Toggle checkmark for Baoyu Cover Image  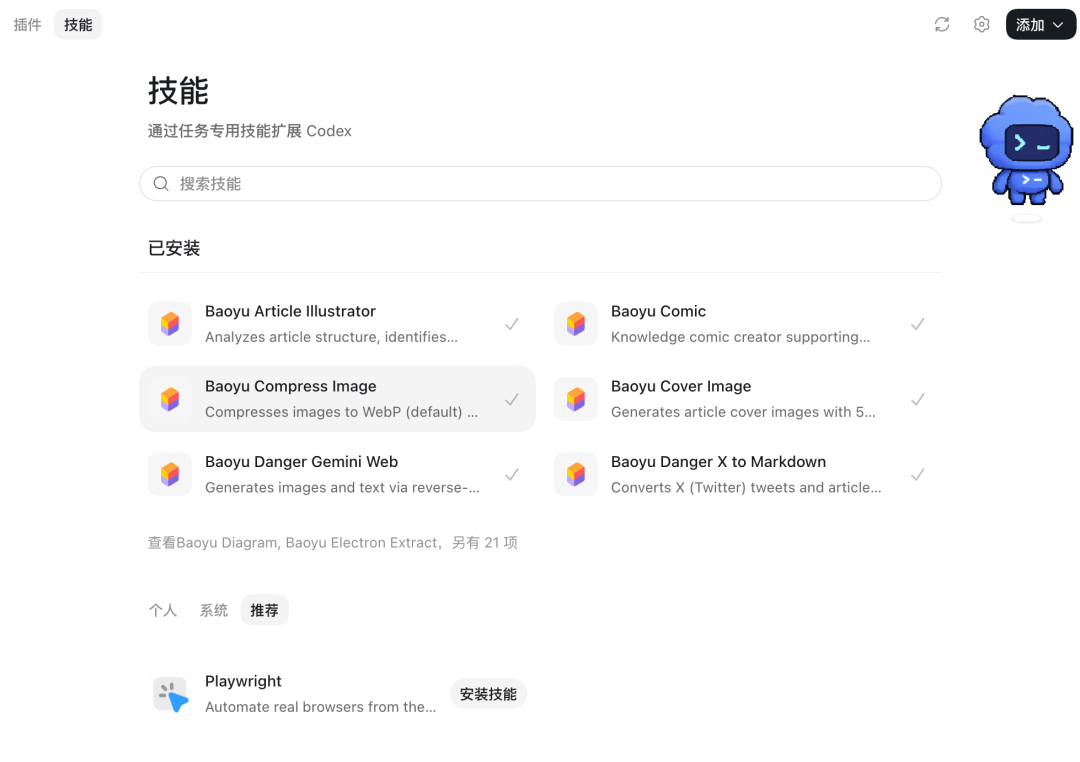pyautogui.click(x=917, y=399)
